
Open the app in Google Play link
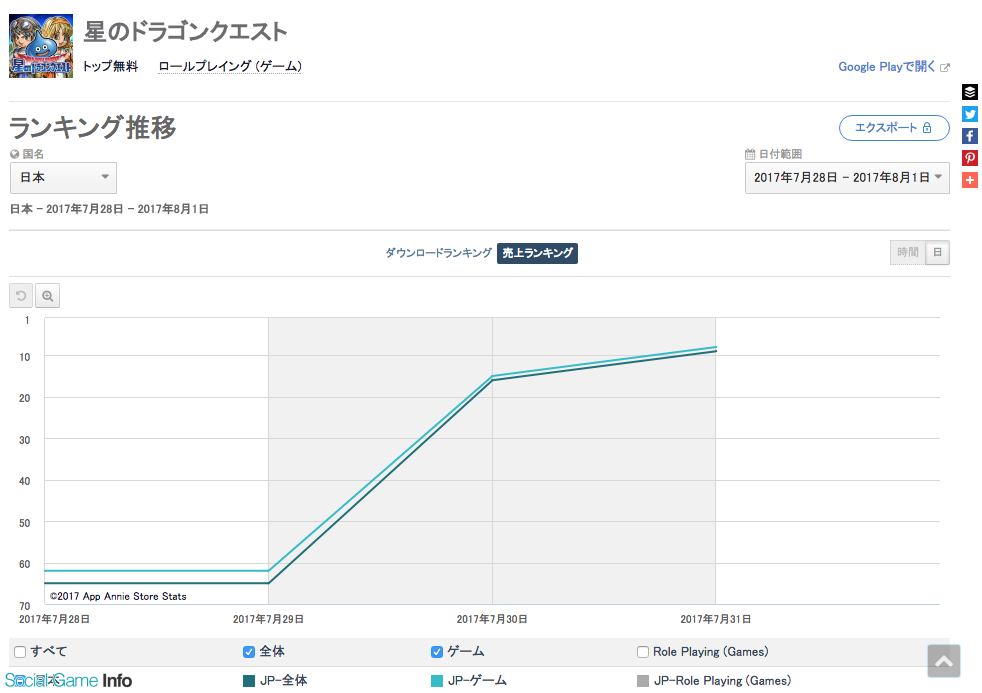pyautogui.click(x=887, y=67)
